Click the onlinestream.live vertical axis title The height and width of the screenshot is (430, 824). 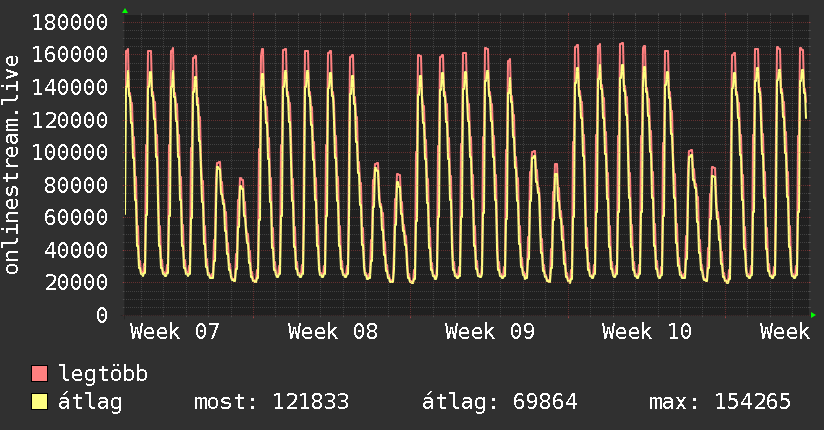13,165
